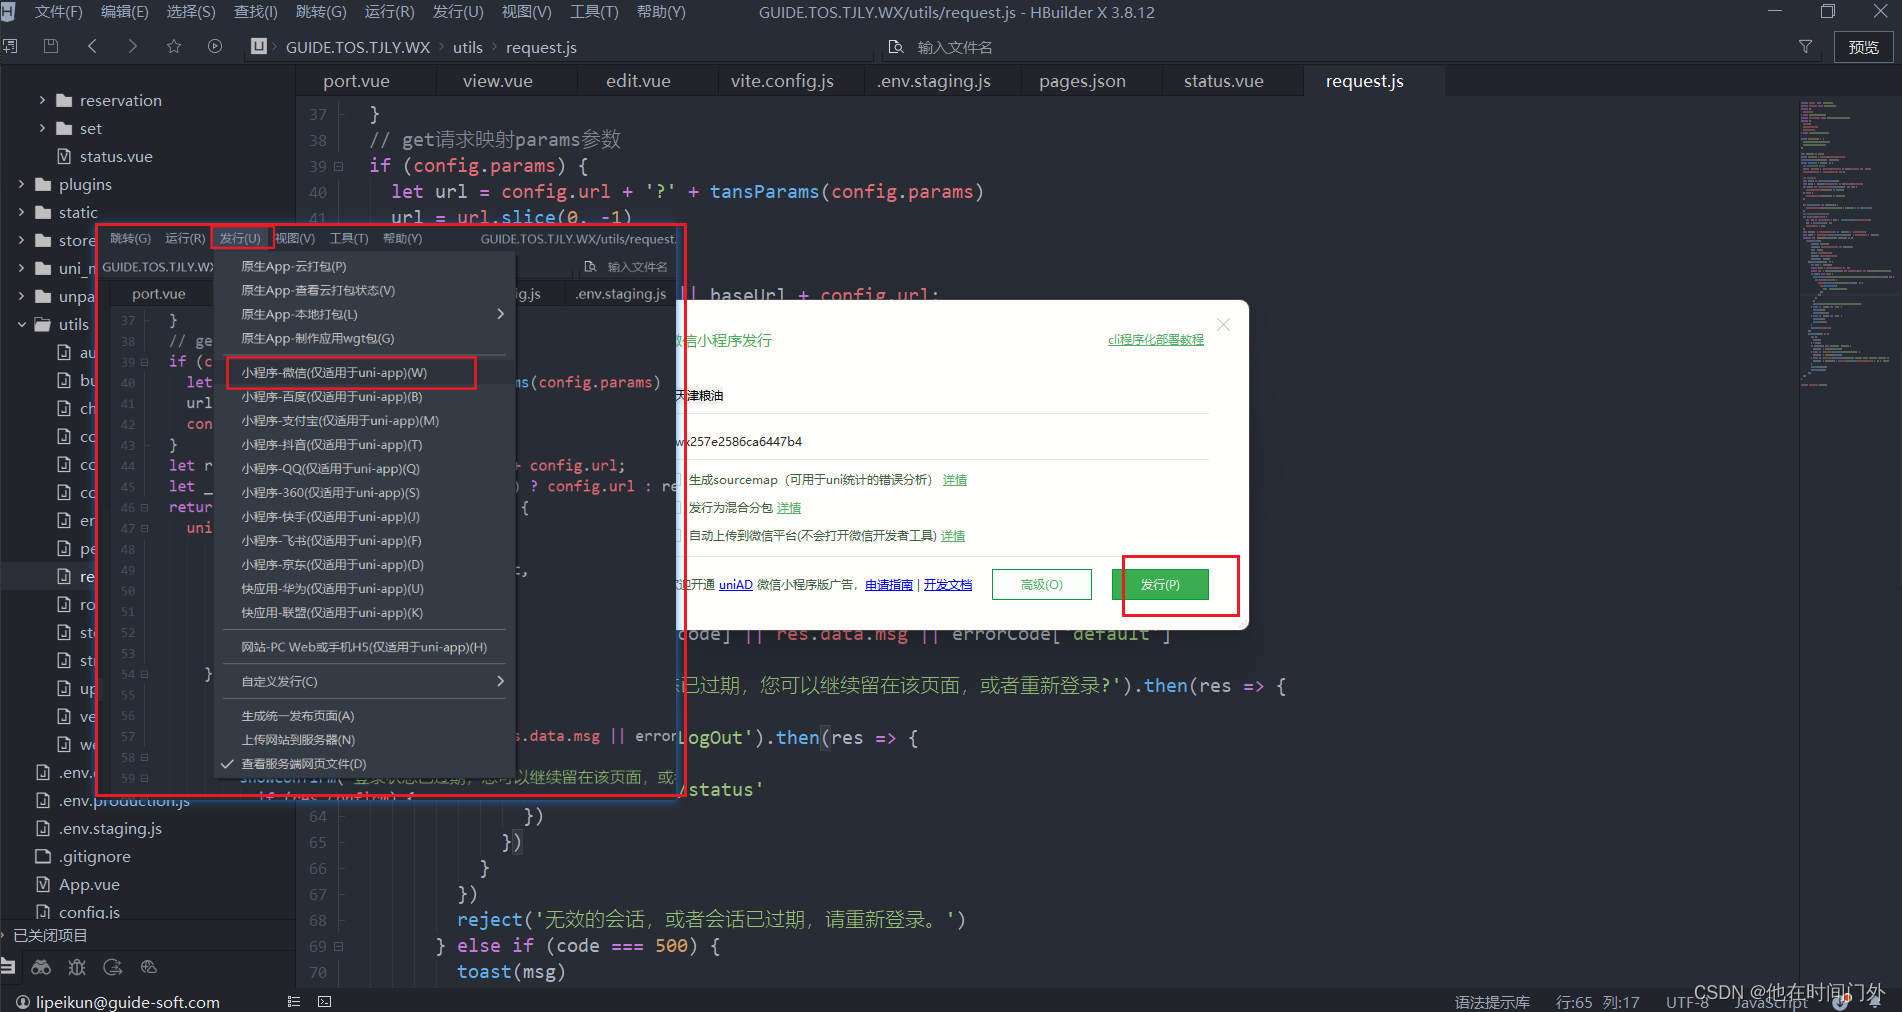The height and width of the screenshot is (1012, 1902).
Task: Switch to the vite.config.js tab
Action: [782, 81]
